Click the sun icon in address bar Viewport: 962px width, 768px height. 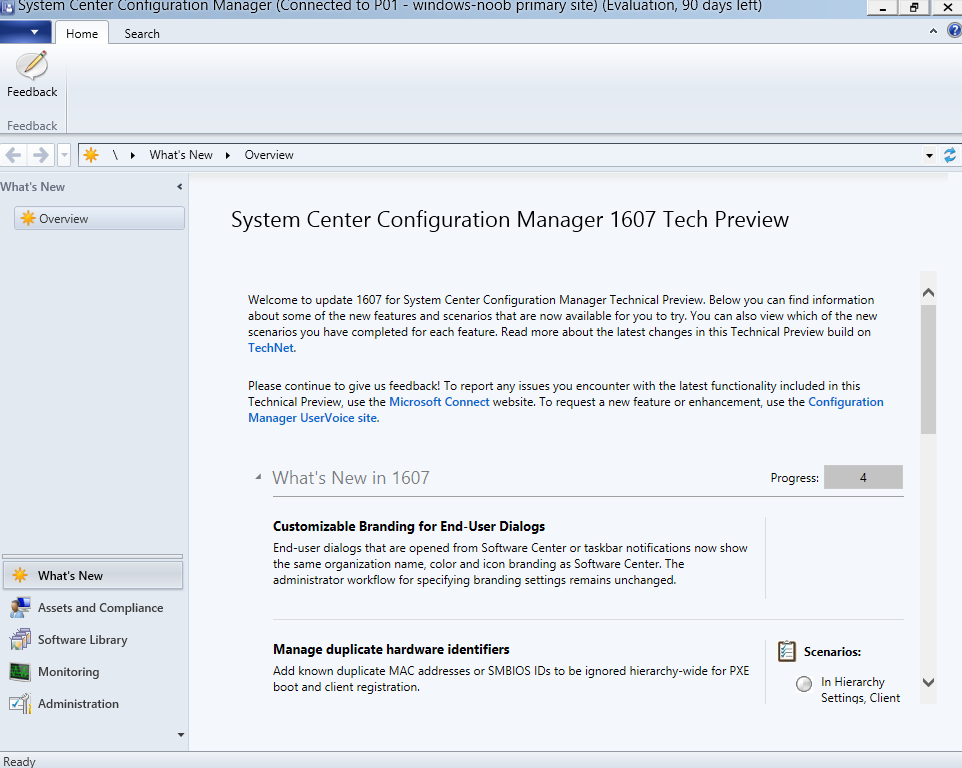tap(91, 155)
